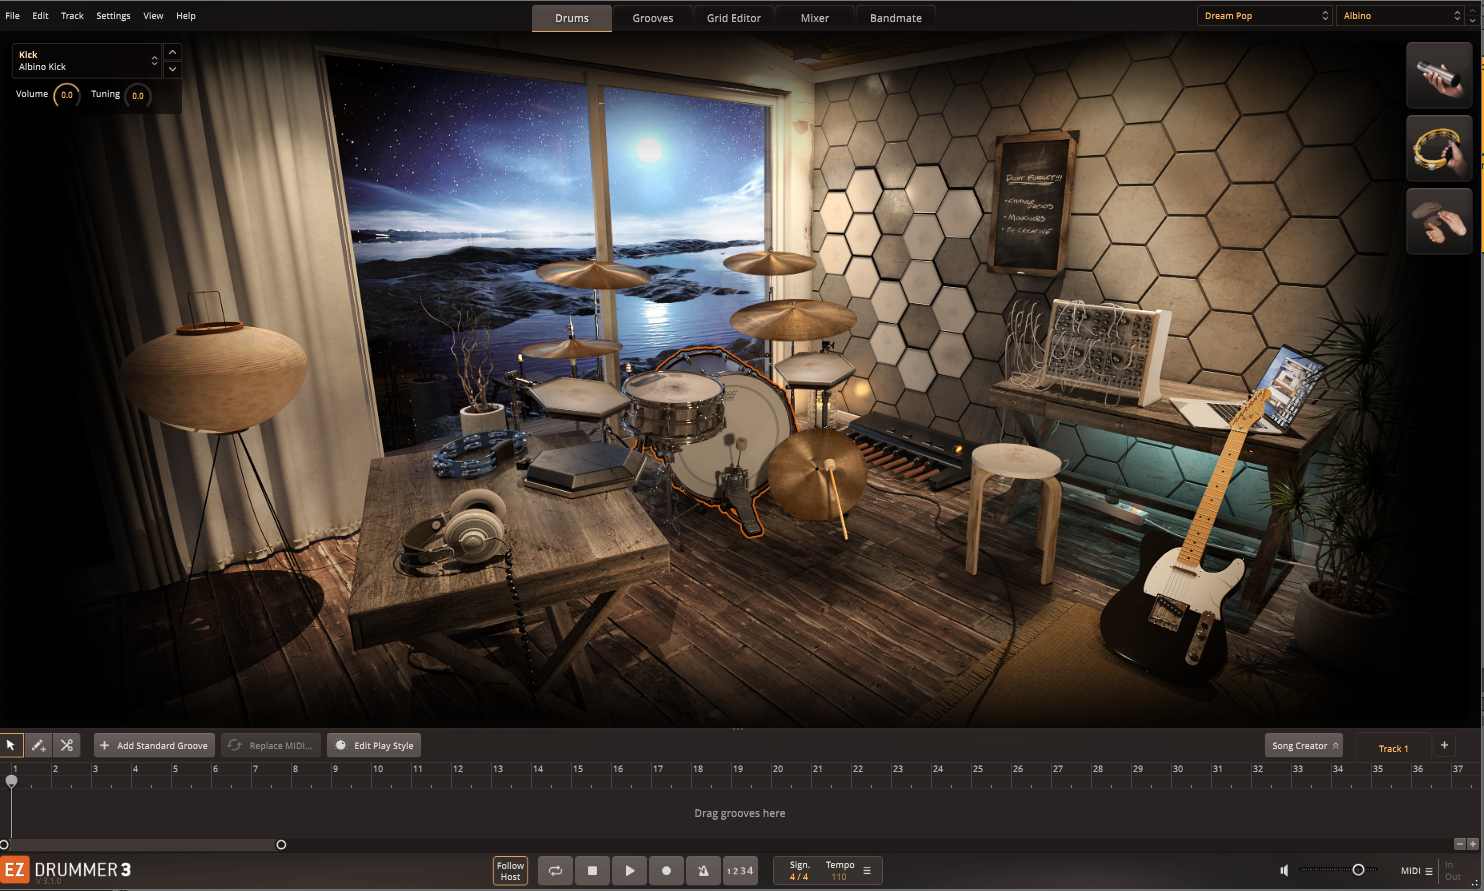This screenshot has height=891, width=1484.
Task: Select the scissors cut tool
Action: coord(66,745)
